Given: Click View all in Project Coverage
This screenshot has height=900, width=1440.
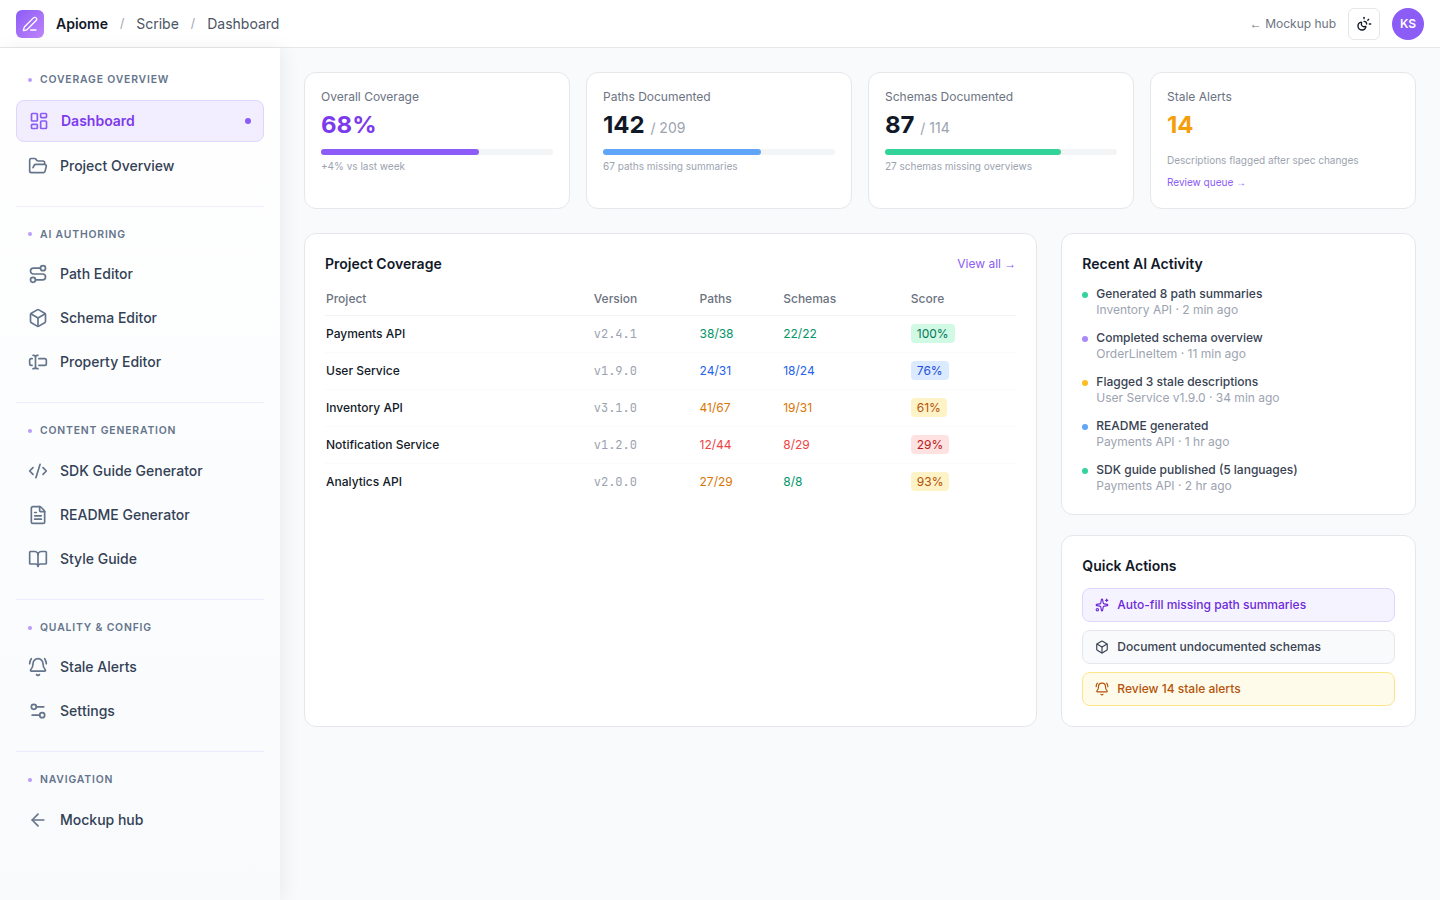Looking at the screenshot, I should 986,264.
